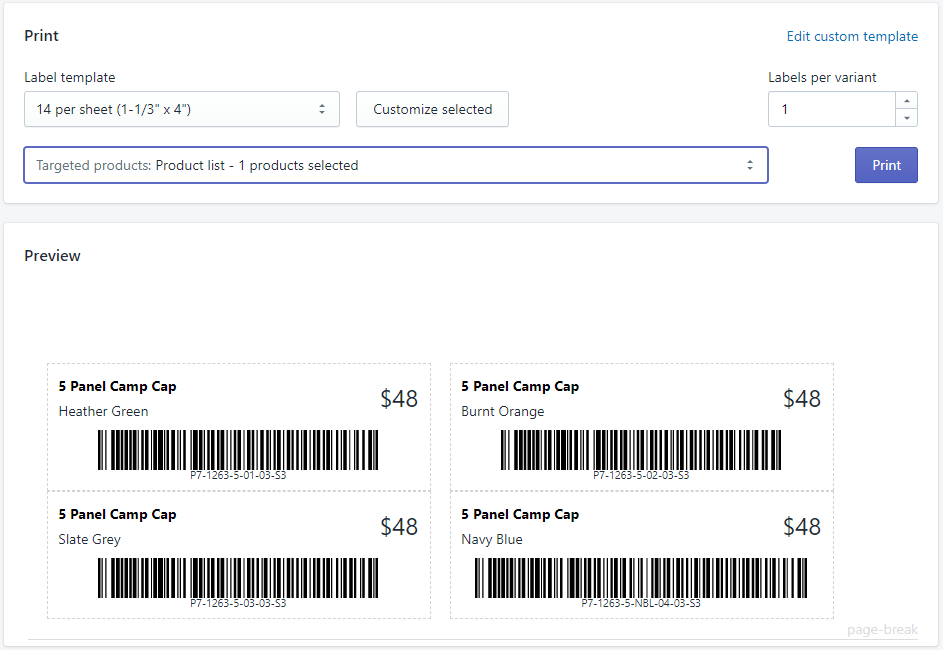This screenshot has height=650, width=943.
Task: Click the 5 Panel Camp Cap title above Heather Green
Action: [x=117, y=387]
